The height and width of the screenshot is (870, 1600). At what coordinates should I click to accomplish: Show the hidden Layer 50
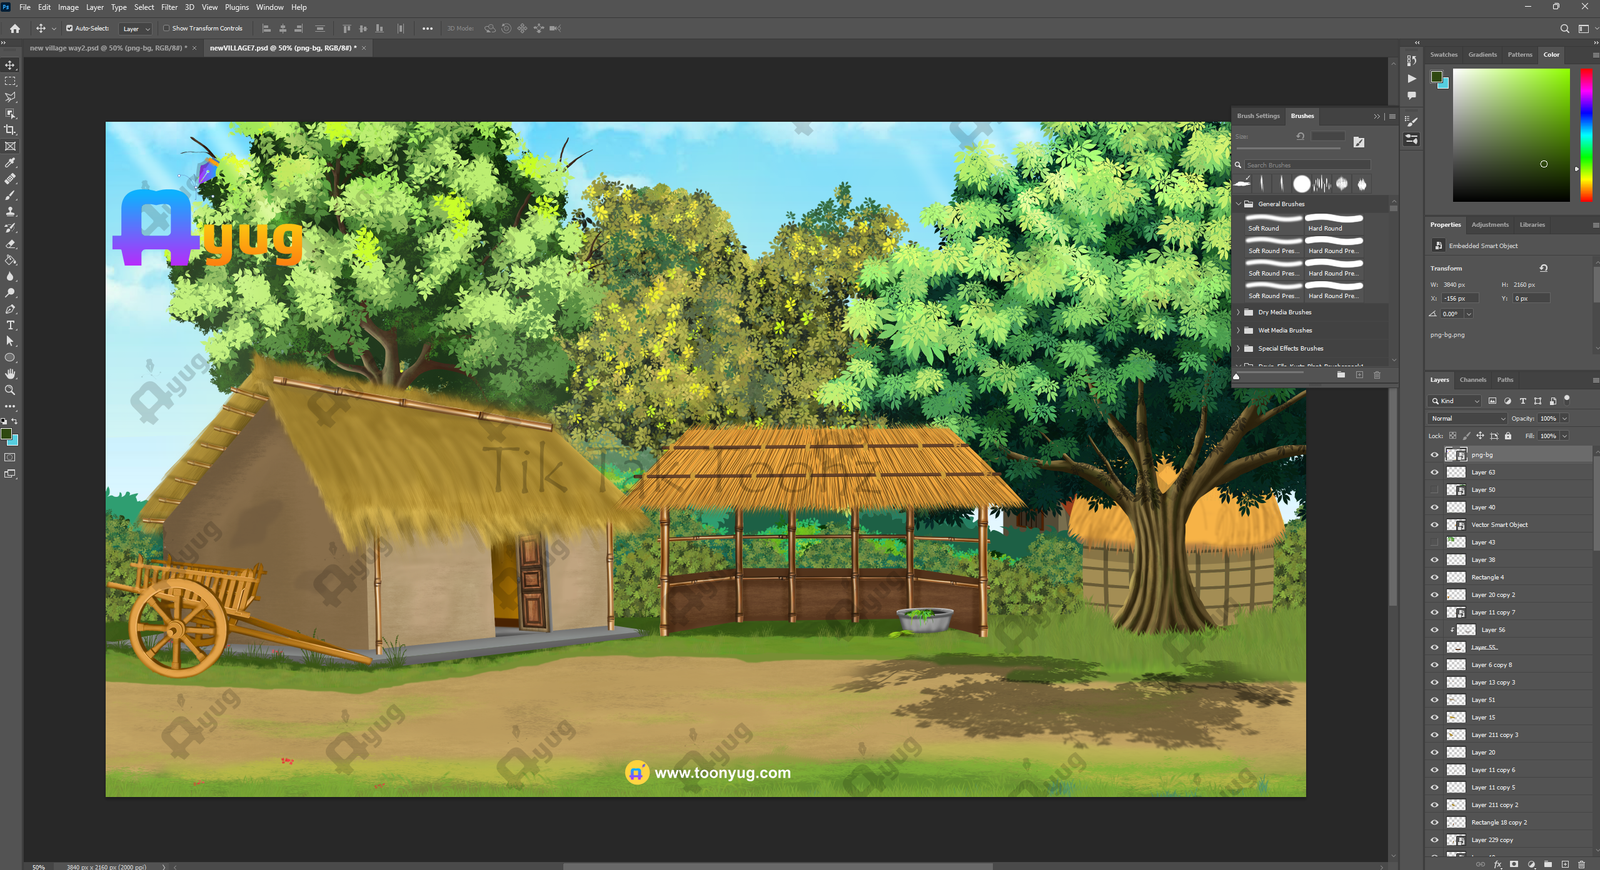[x=1434, y=490]
